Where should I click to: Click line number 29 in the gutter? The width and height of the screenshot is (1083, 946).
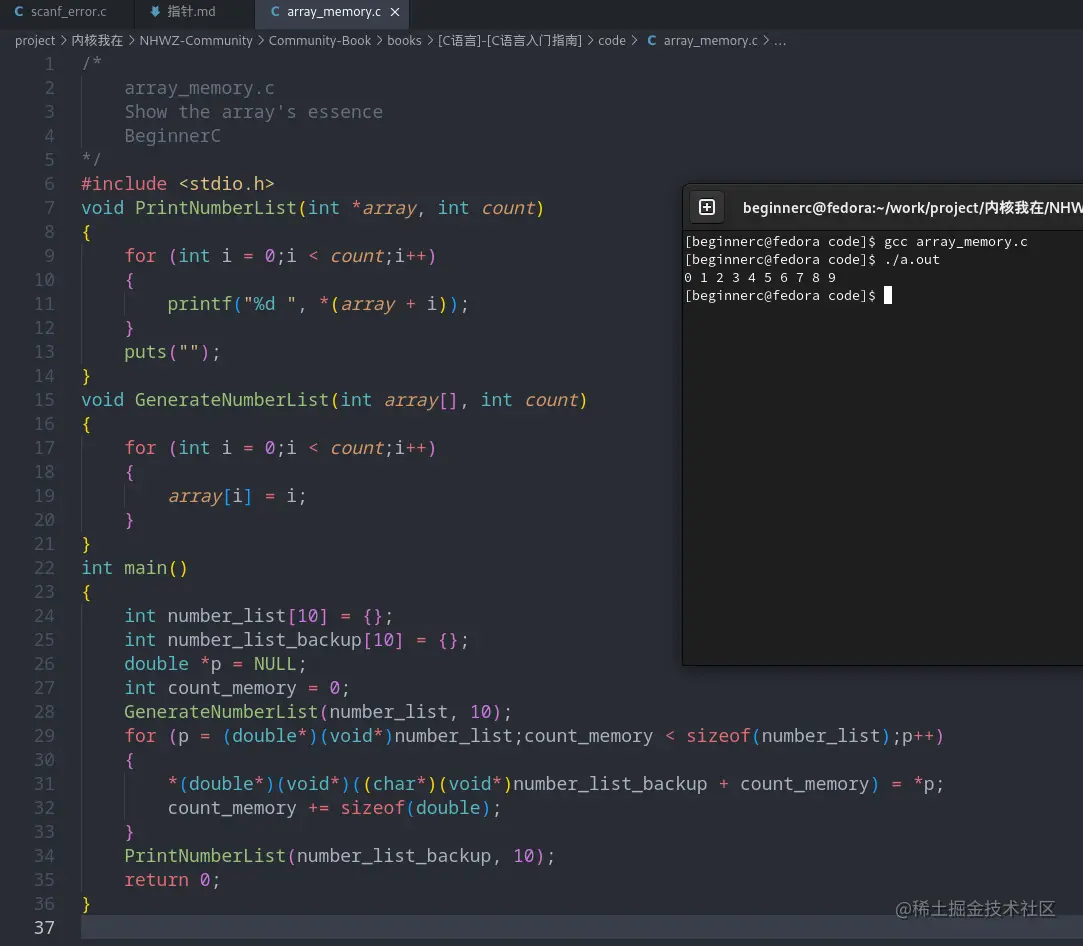(44, 735)
